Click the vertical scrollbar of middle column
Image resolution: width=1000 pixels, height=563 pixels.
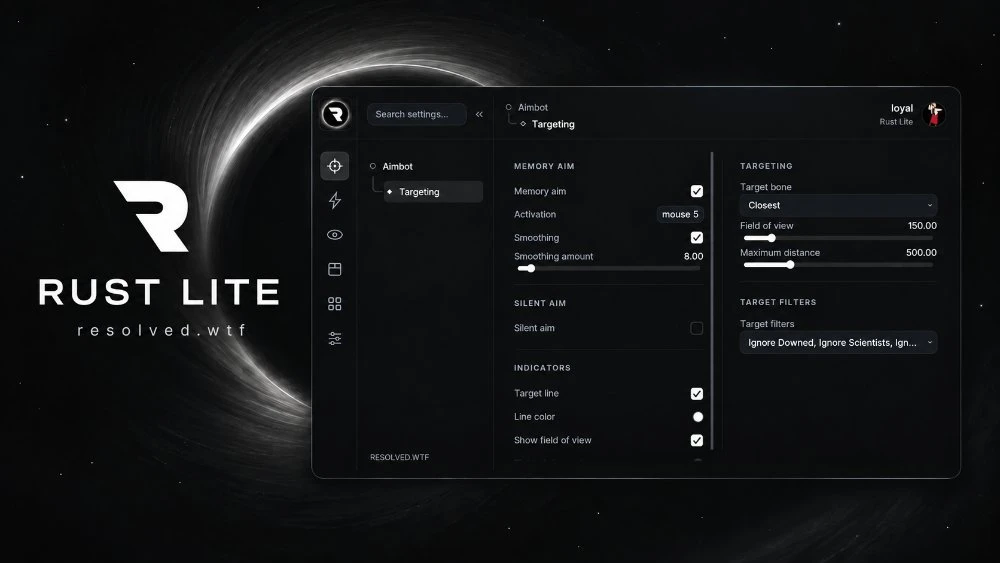point(712,300)
